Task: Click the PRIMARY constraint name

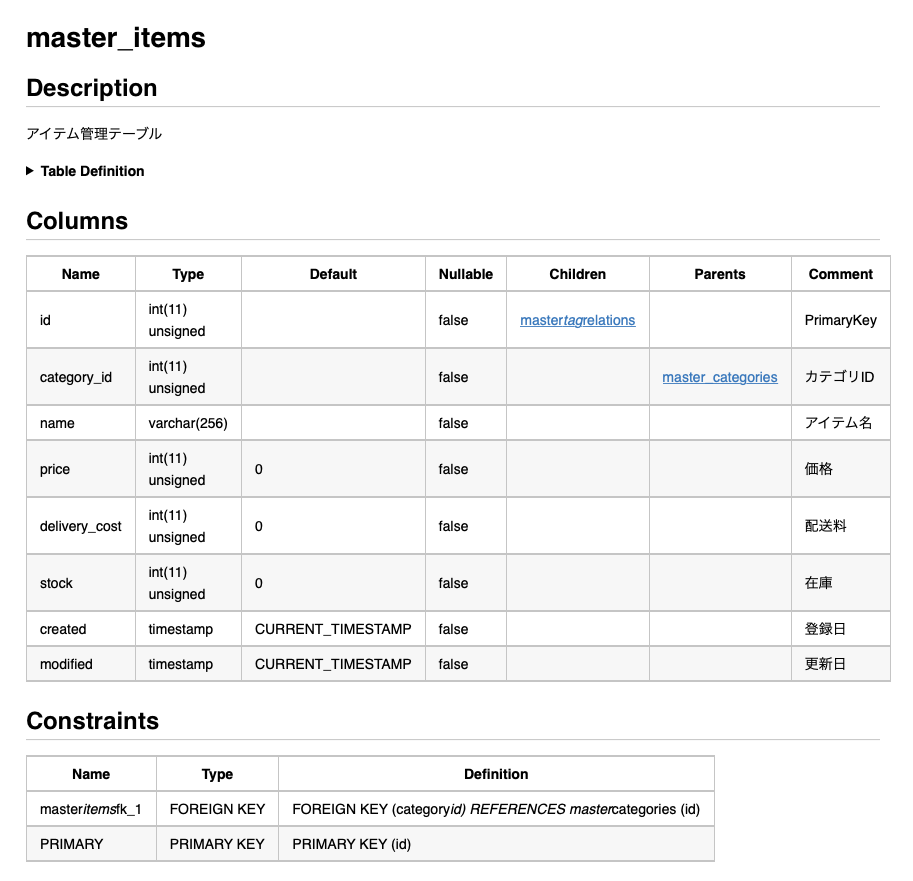Action: [x=91, y=844]
